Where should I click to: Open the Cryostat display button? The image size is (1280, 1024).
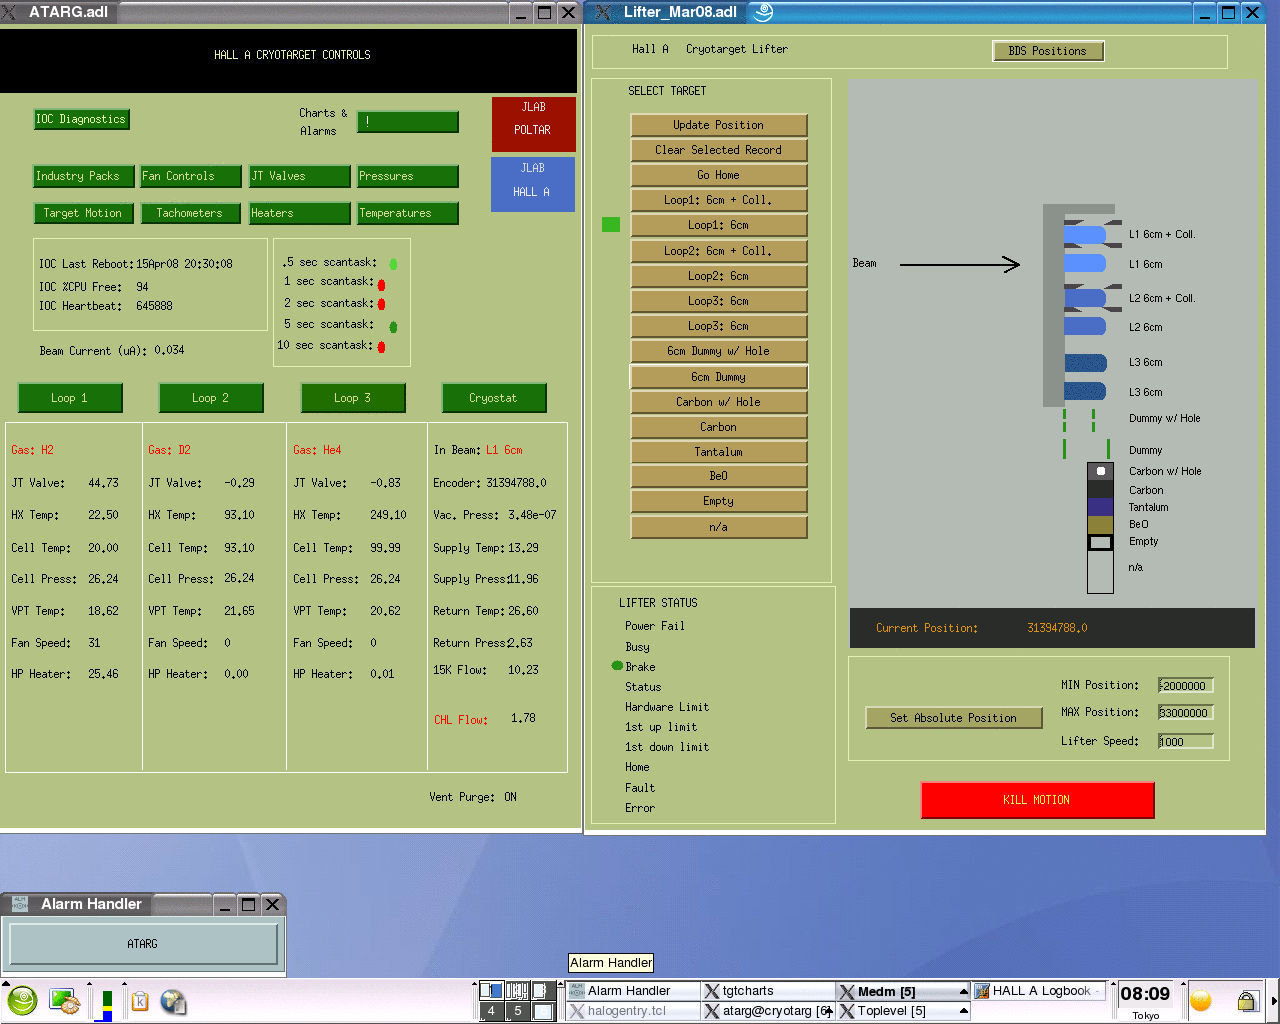(x=494, y=398)
